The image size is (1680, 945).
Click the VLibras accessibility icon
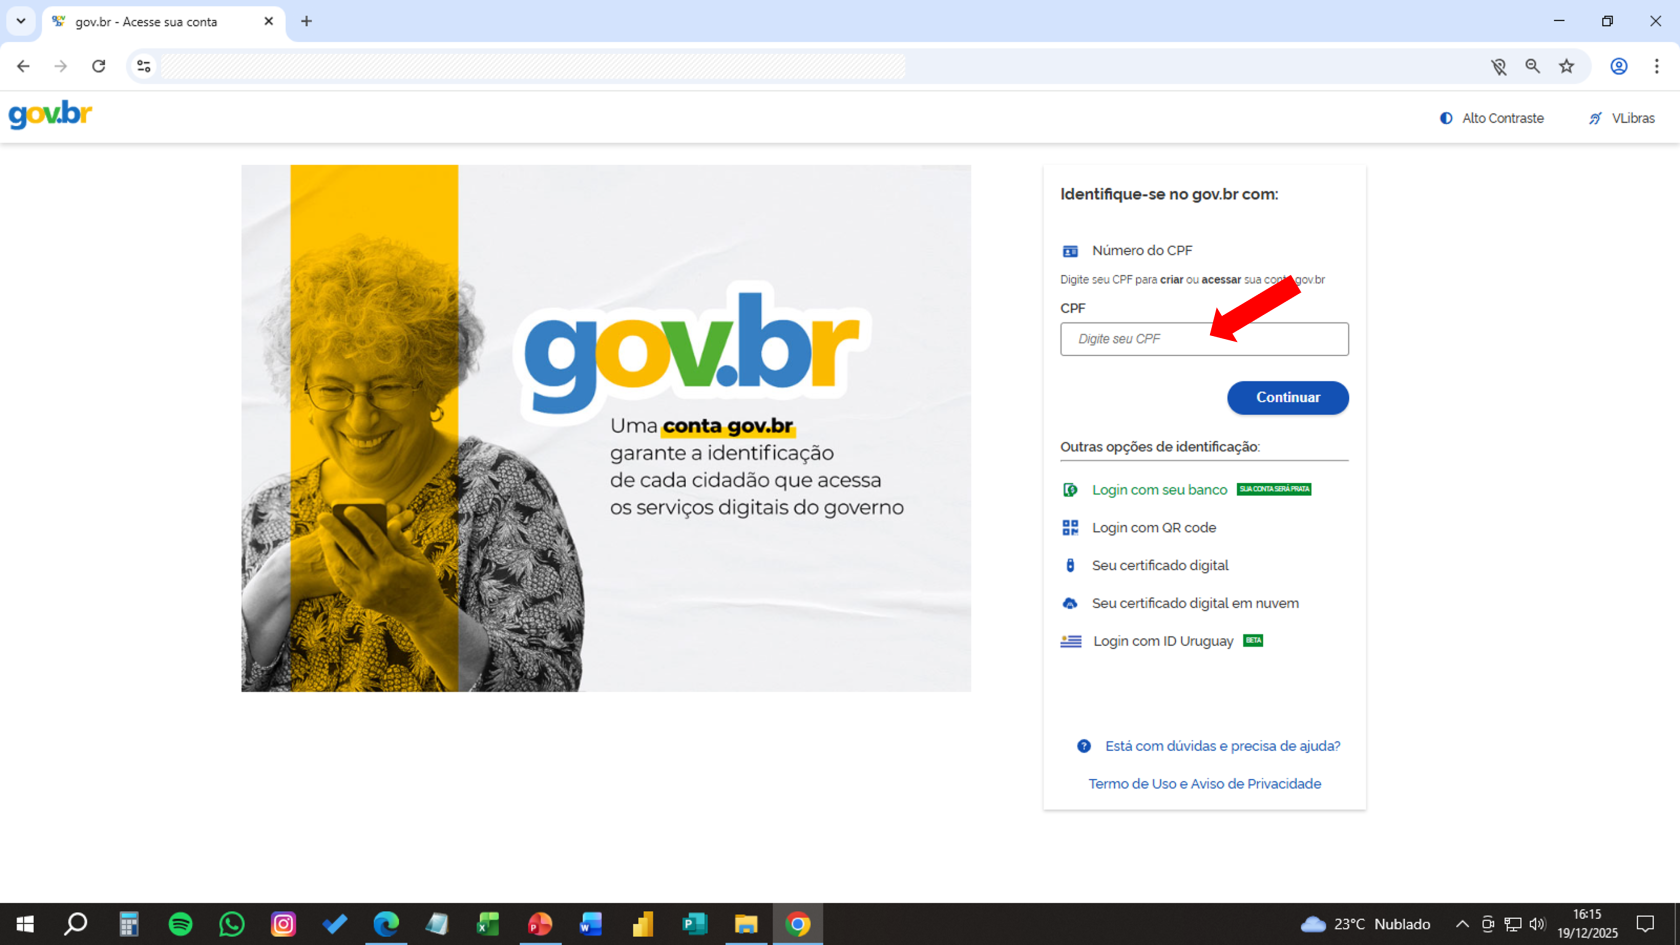tap(1596, 118)
